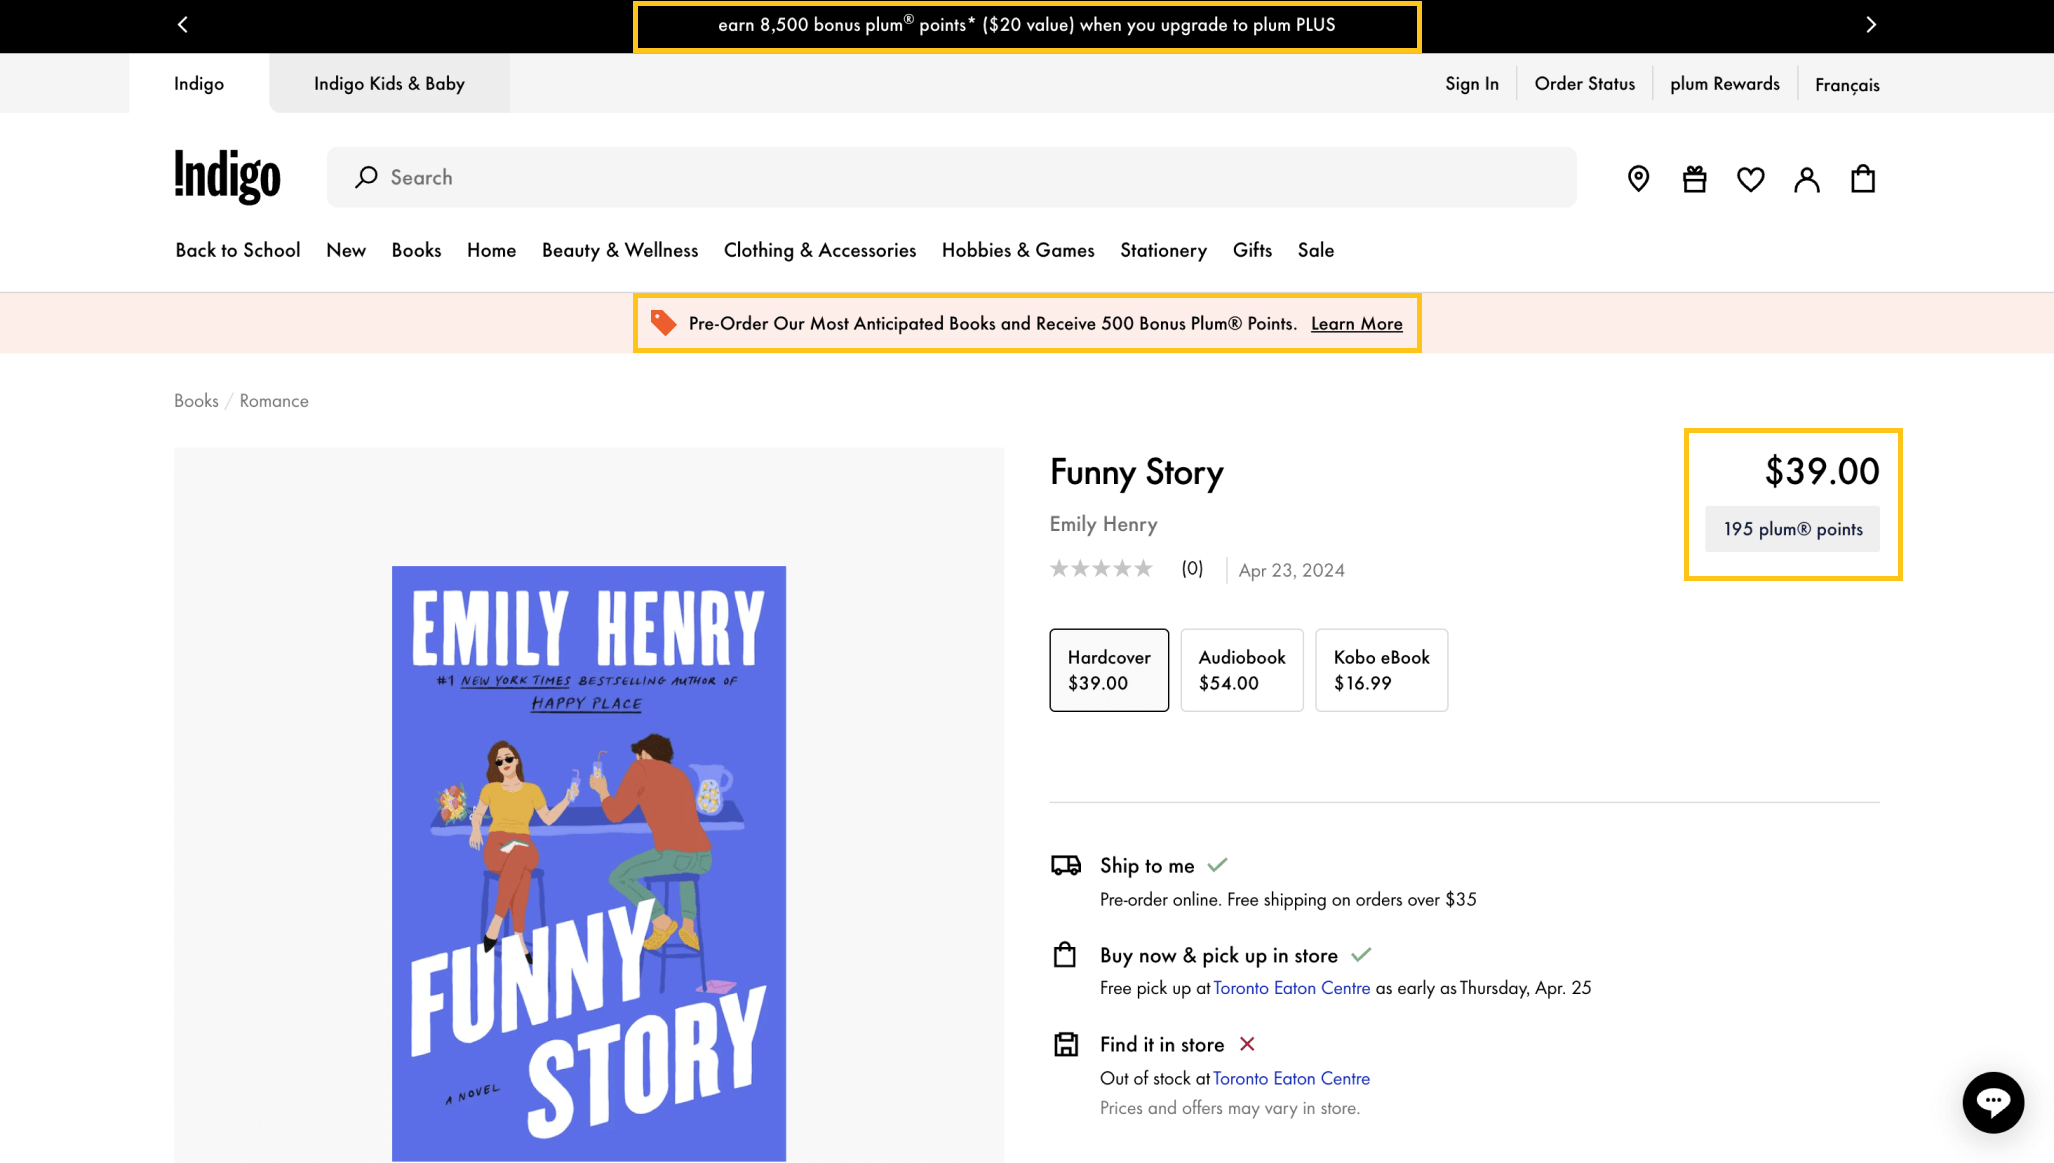
Task: Open the Books navigation menu item
Action: point(418,250)
